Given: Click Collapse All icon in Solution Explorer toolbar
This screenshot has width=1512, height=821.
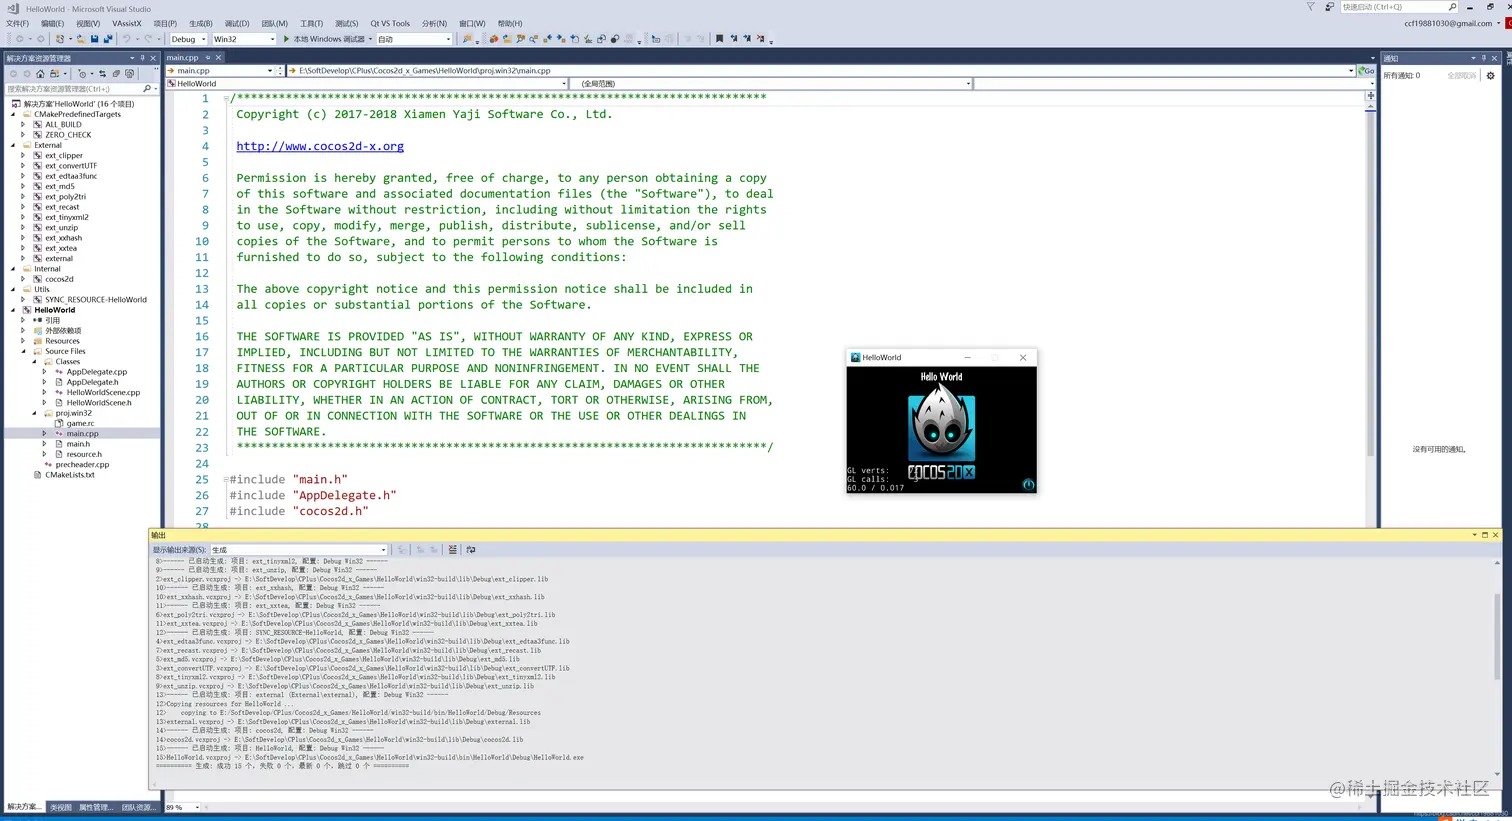Looking at the screenshot, I should tap(116, 74).
